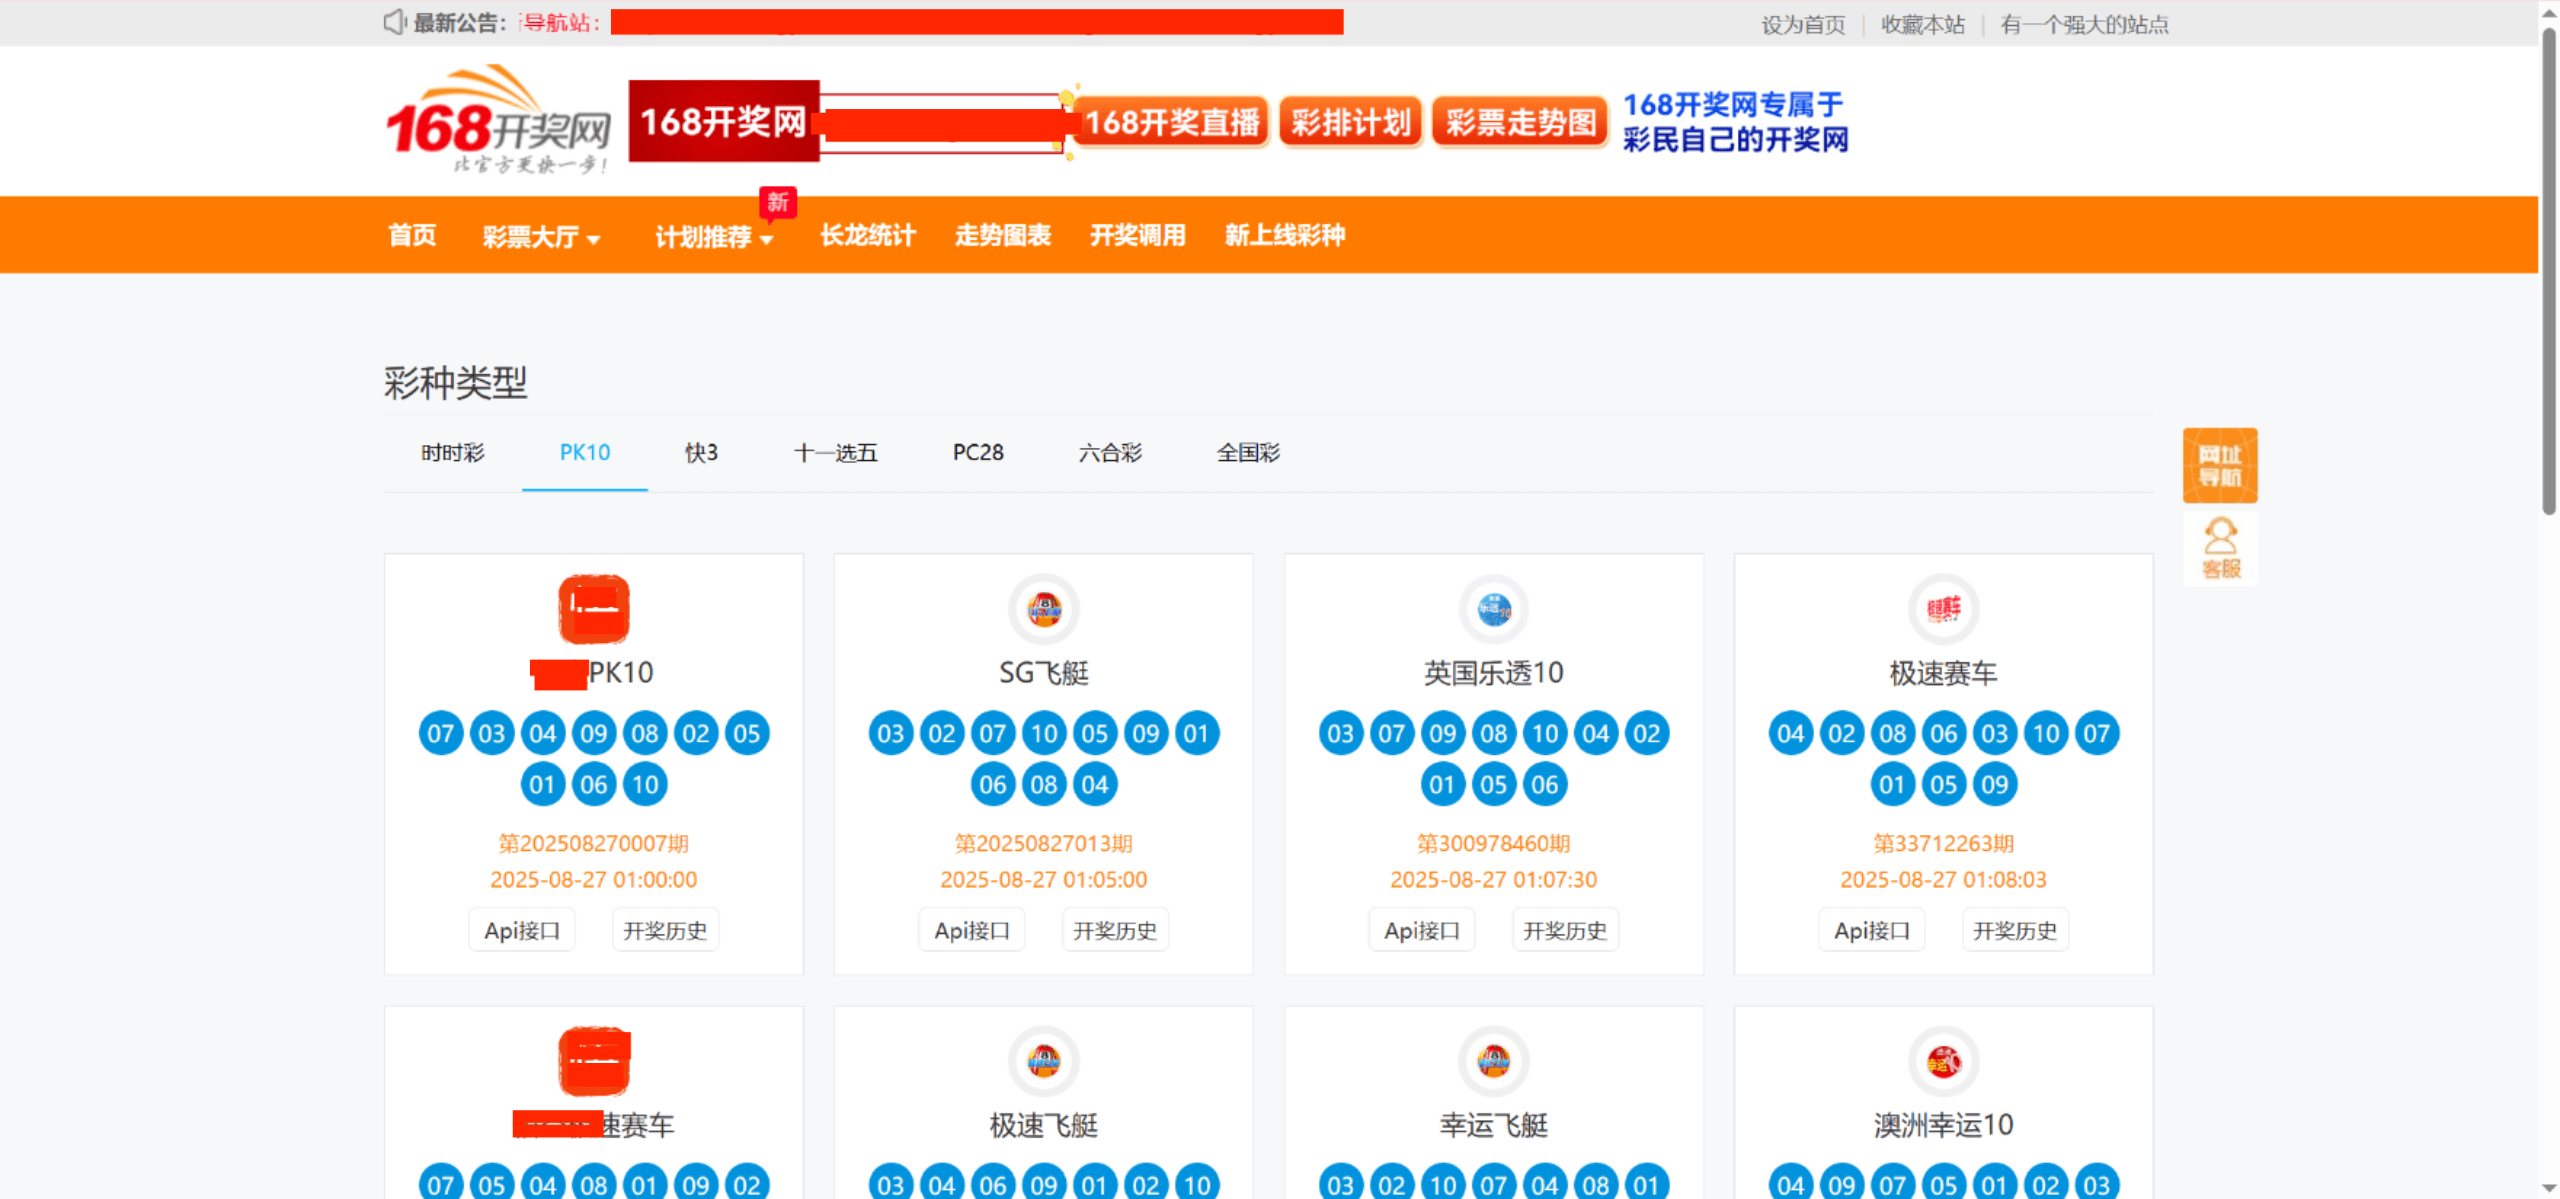Click the 网址导航 side button icon
Viewport: 2560px width, 1199px height.
click(x=2220, y=466)
